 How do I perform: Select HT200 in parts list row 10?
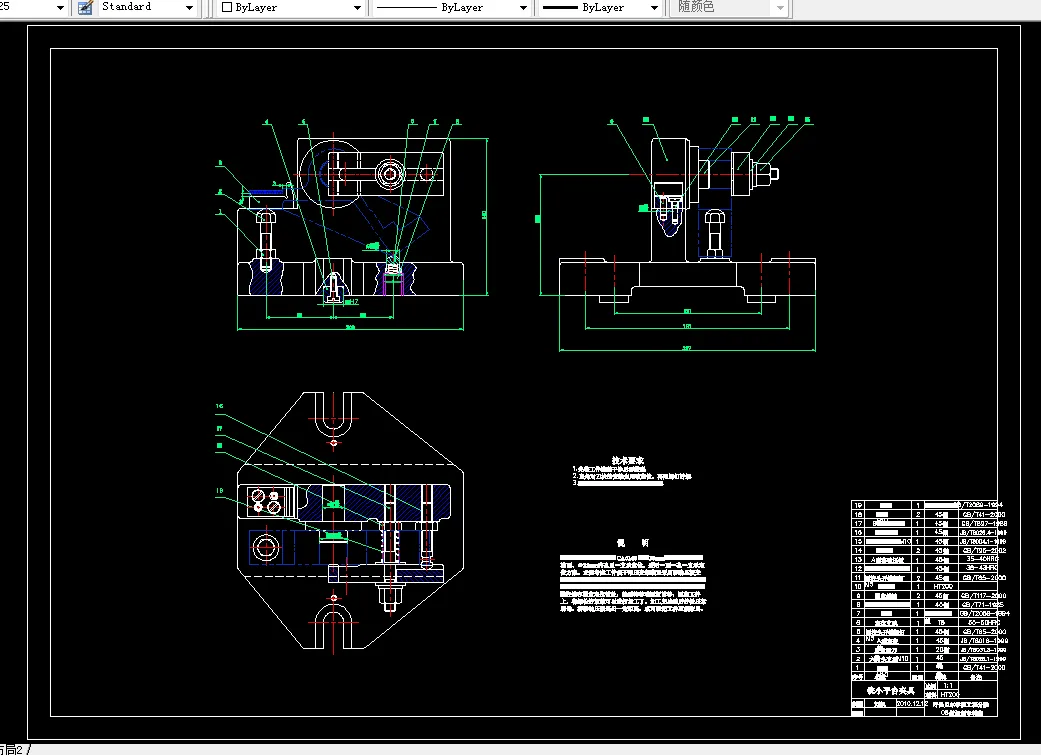point(943,586)
